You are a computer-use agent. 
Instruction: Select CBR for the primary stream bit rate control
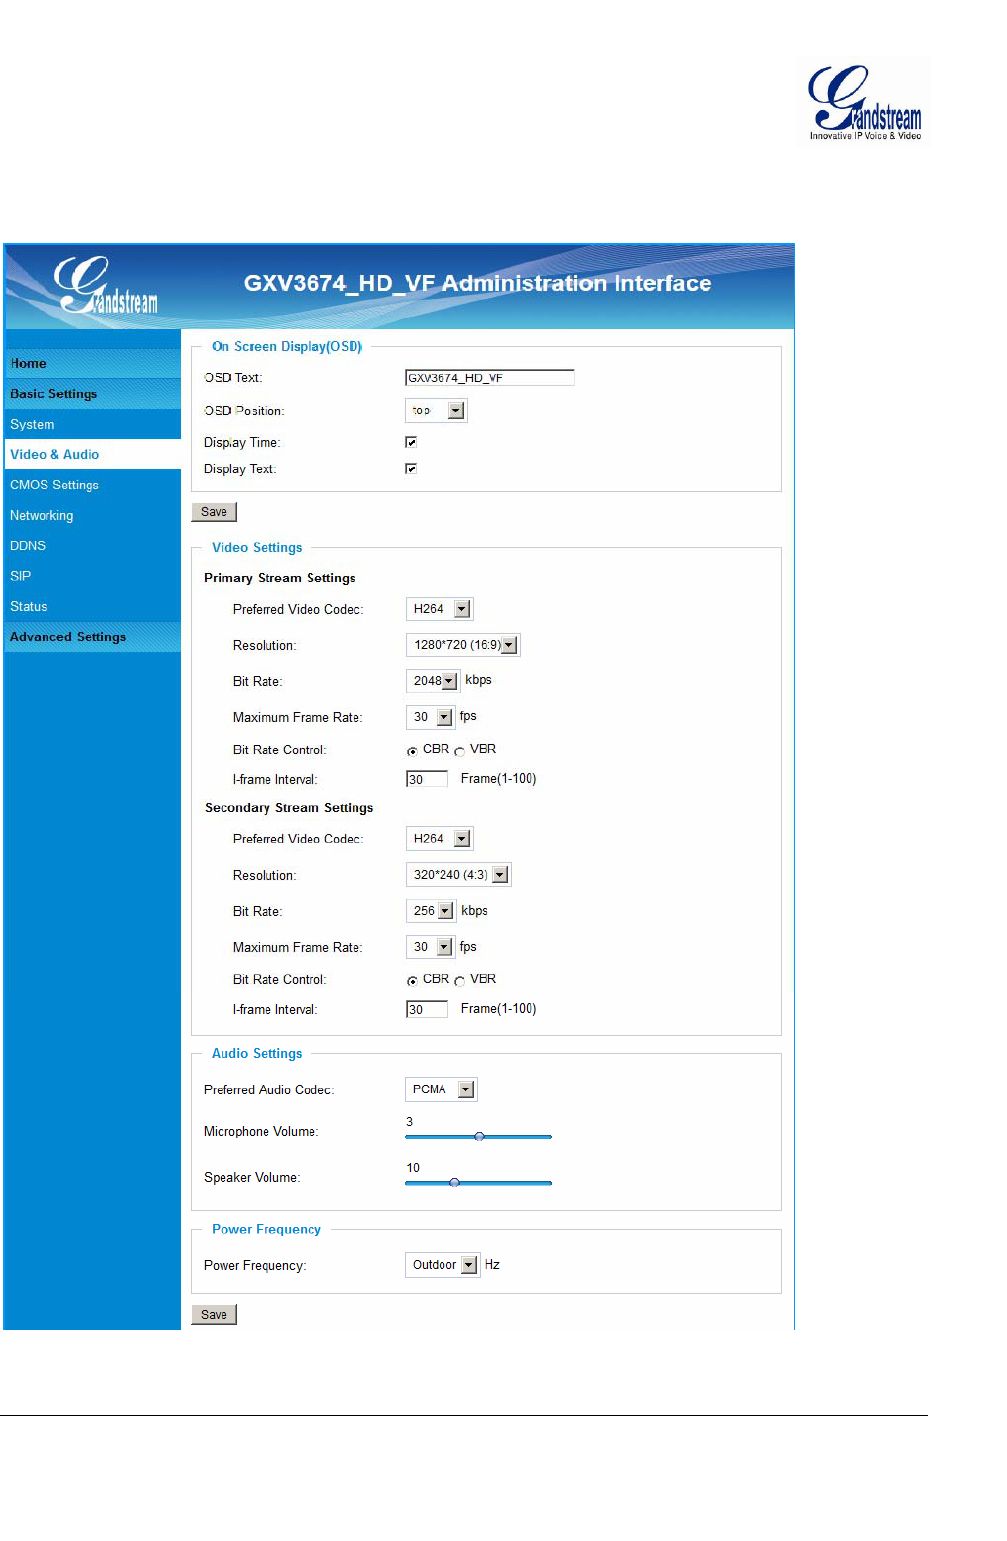click(x=412, y=751)
